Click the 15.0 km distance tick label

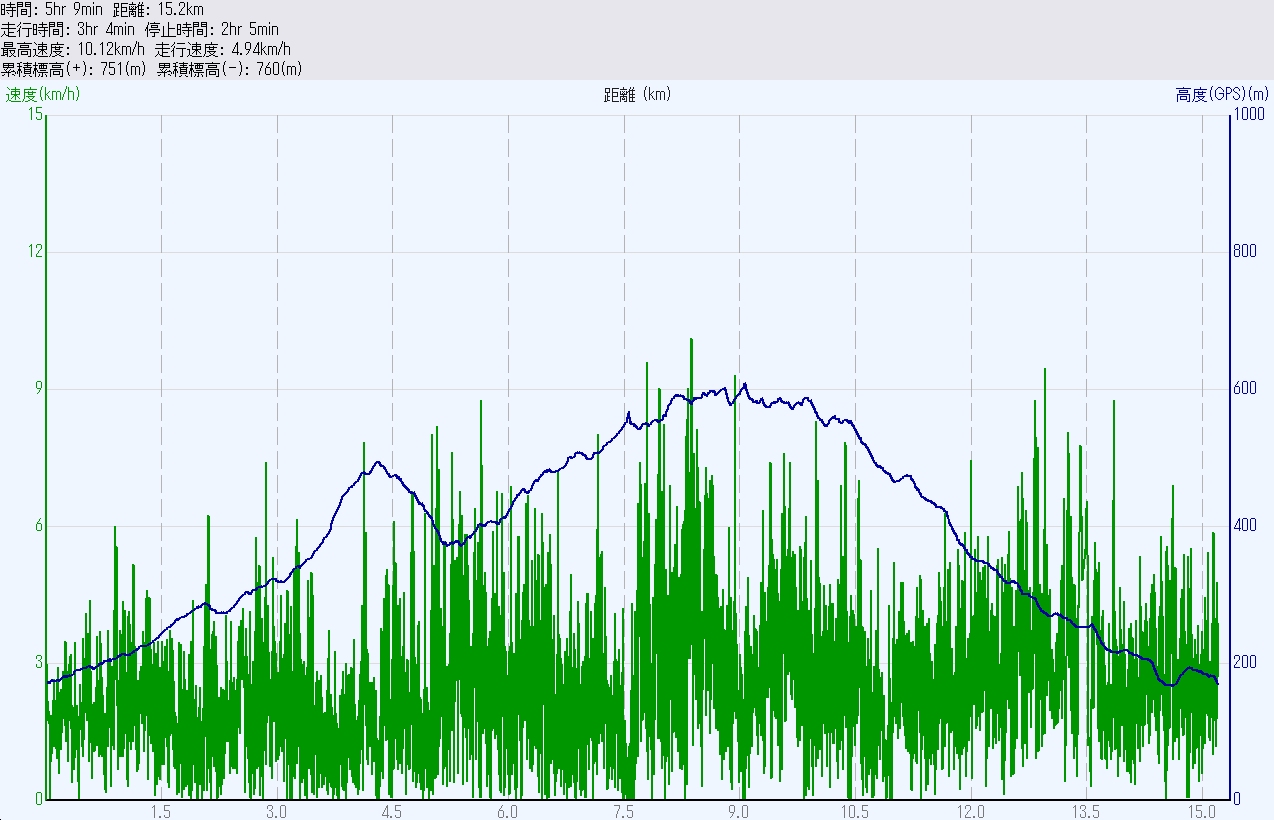click(1201, 810)
